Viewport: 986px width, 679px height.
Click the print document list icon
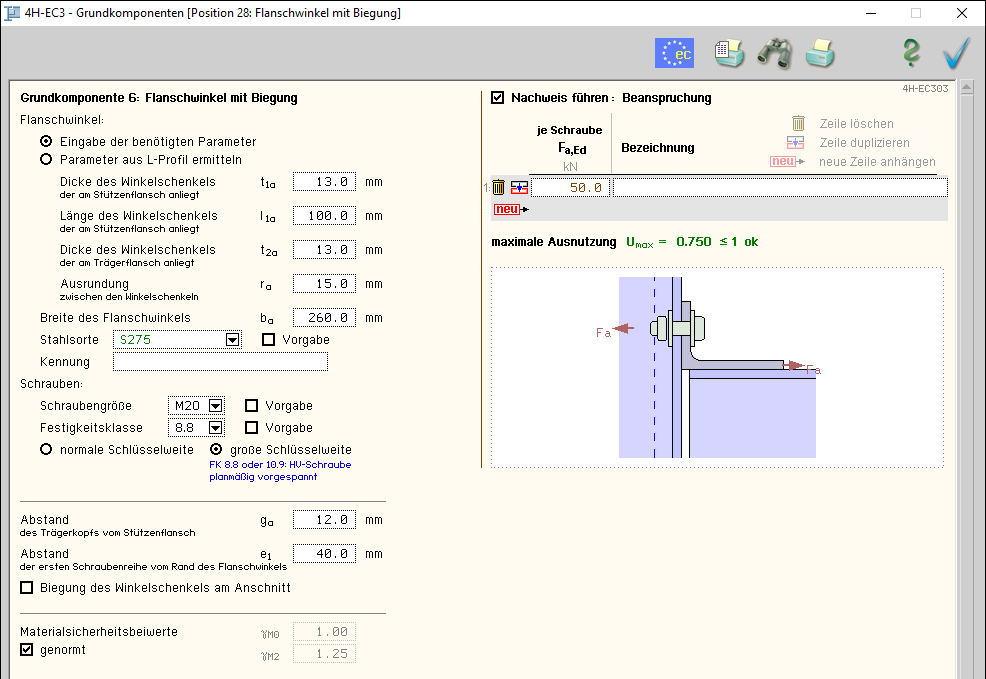[x=728, y=53]
